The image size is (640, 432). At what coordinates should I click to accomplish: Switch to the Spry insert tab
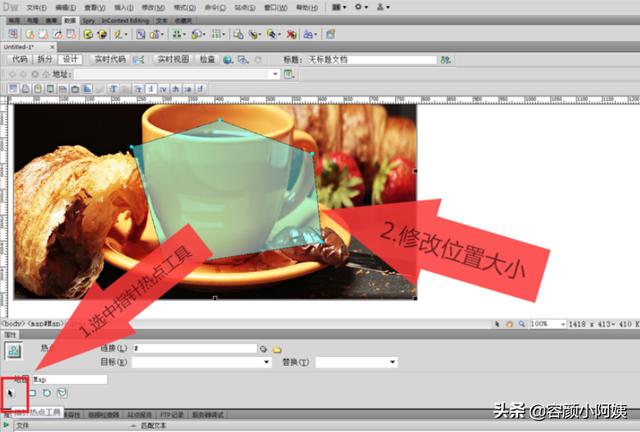pyautogui.click(x=89, y=20)
